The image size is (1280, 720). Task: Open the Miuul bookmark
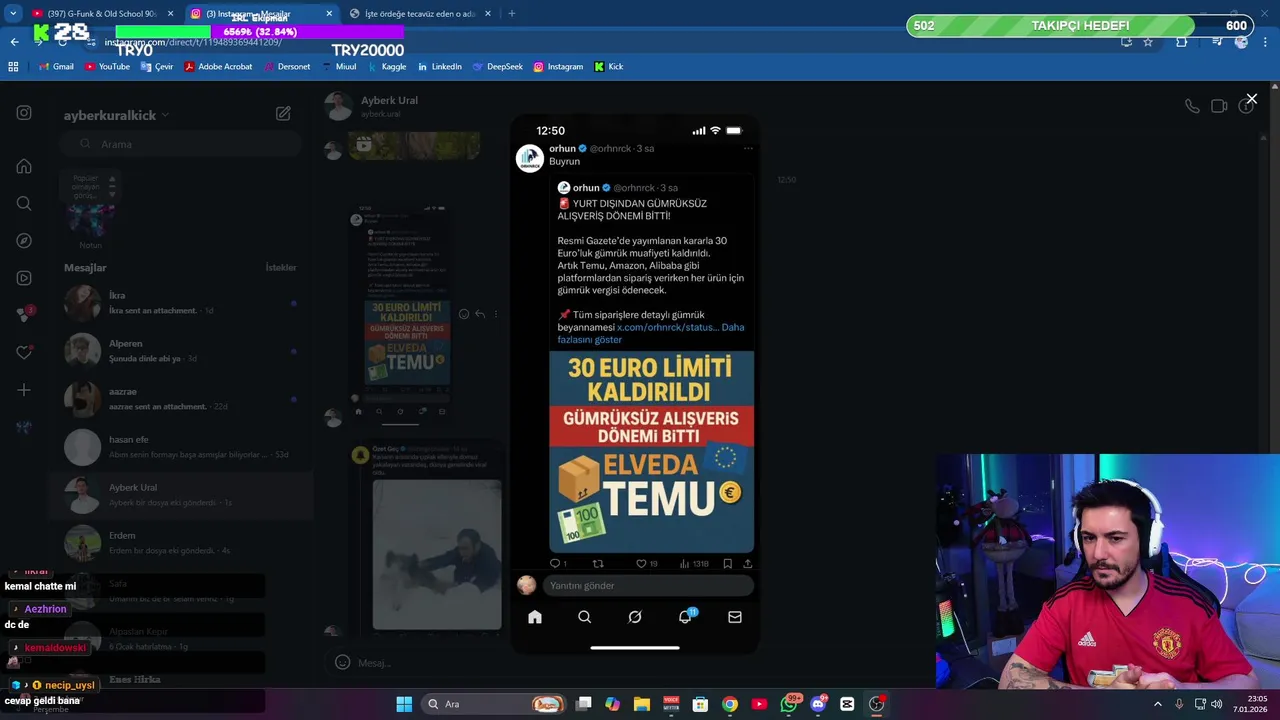coord(340,67)
